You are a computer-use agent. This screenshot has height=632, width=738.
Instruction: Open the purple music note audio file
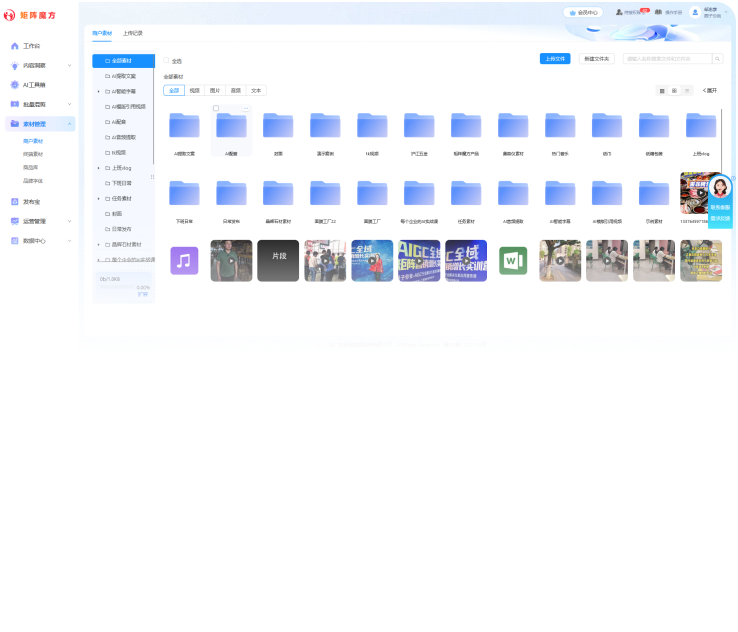click(x=184, y=261)
